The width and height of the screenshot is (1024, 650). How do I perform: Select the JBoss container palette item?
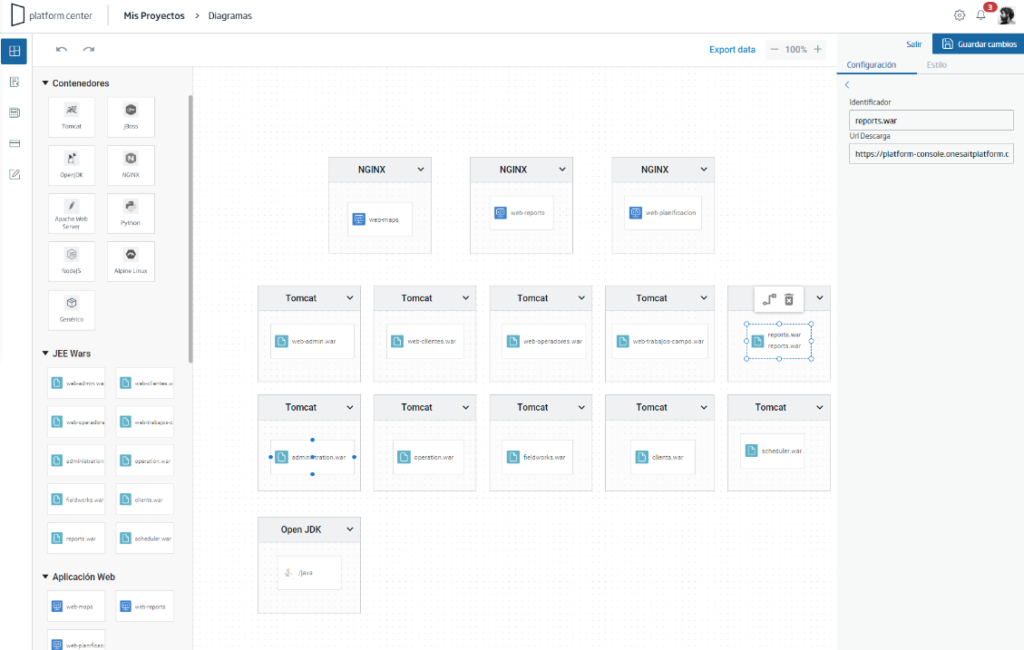coord(131,117)
